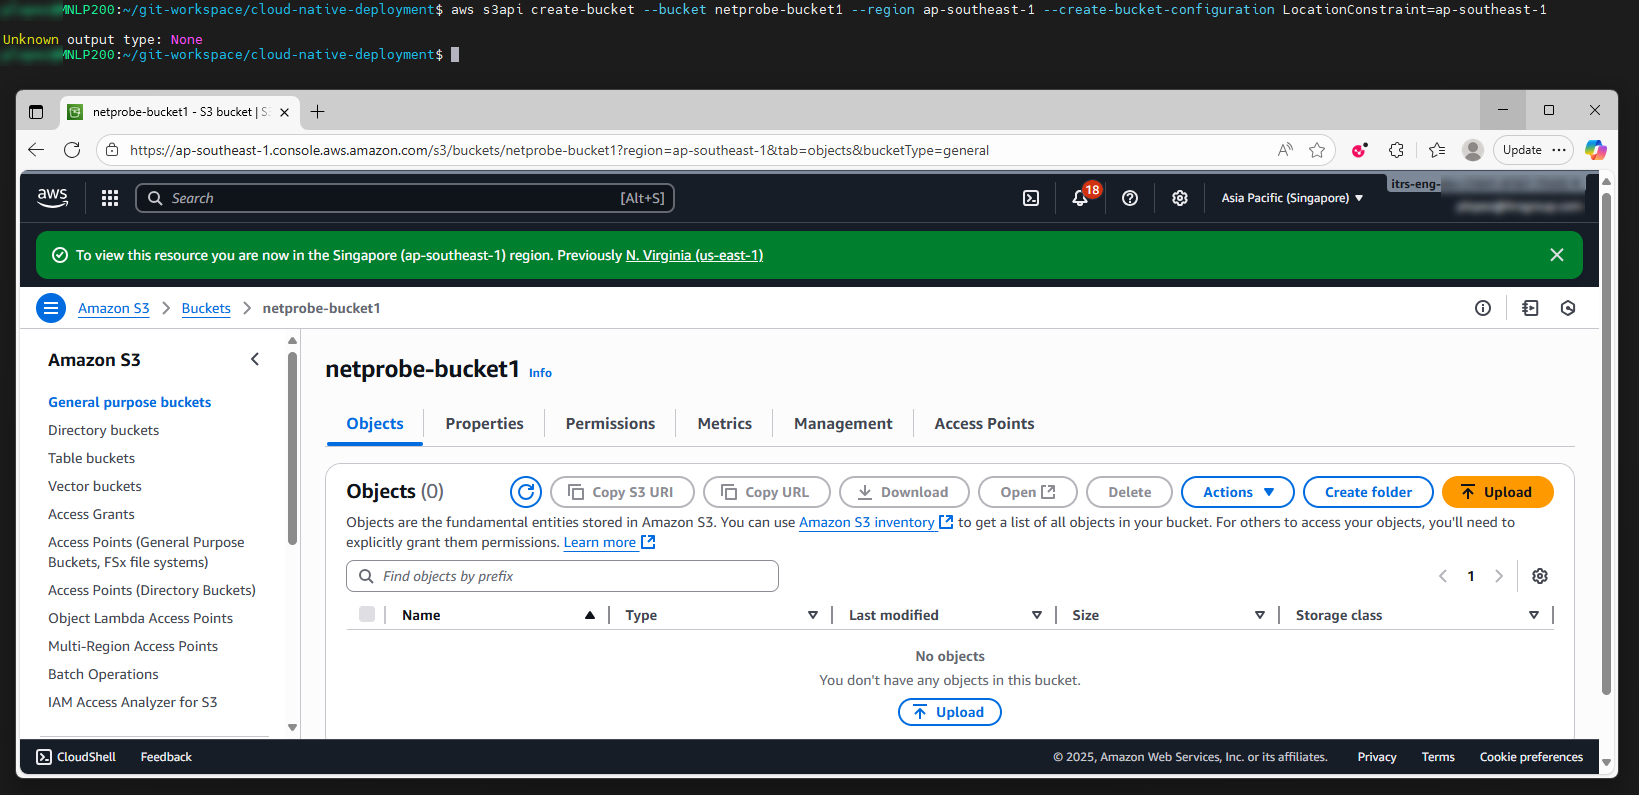This screenshot has width=1639, height=795.
Task: Open CloudShell from the footer bar
Action: pyautogui.click(x=76, y=757)
